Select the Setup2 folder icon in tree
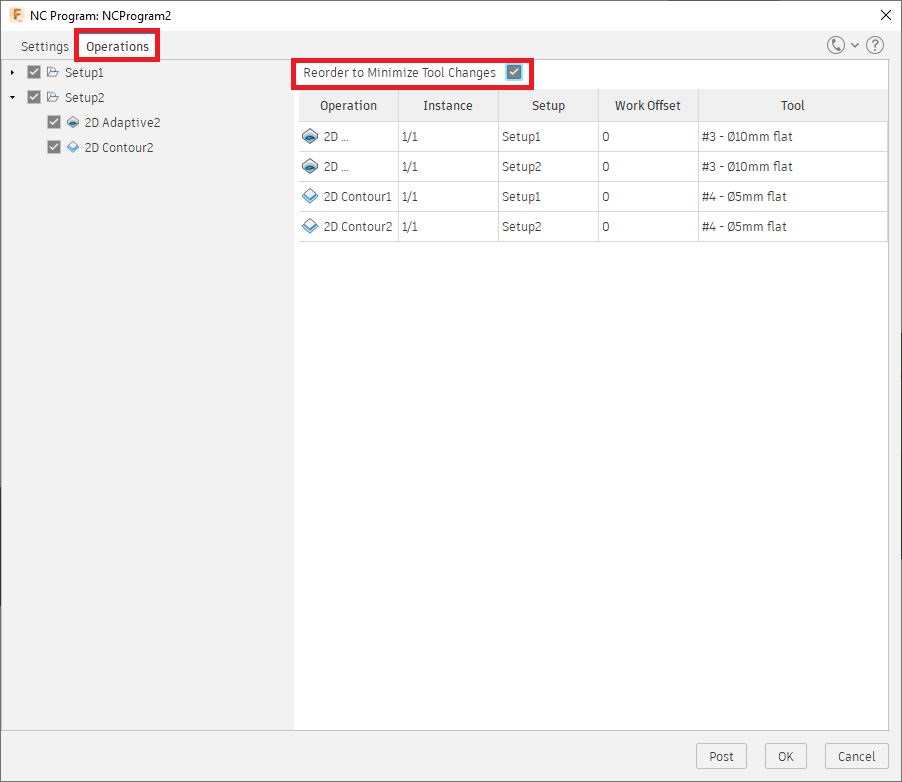 pyautogui.click(x=51, y=97)
